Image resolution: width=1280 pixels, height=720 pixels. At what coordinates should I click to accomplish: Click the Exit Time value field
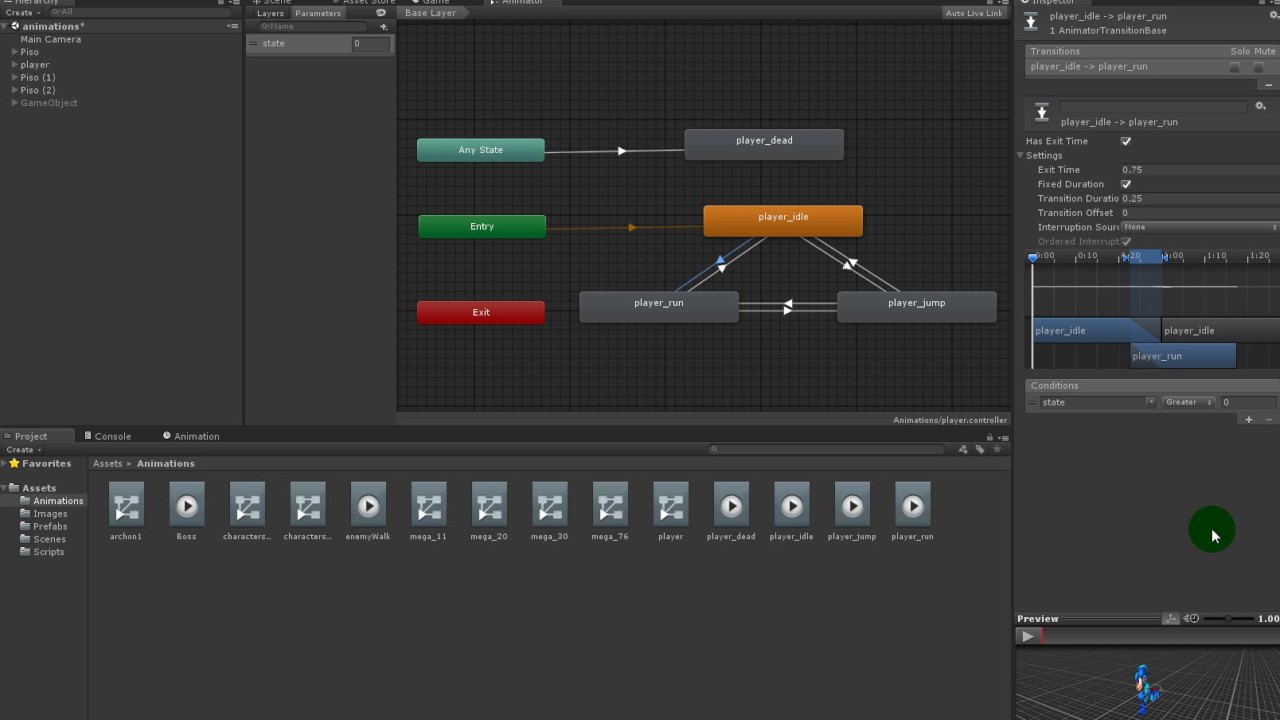pyautogui.click(x=1199, y=170)
